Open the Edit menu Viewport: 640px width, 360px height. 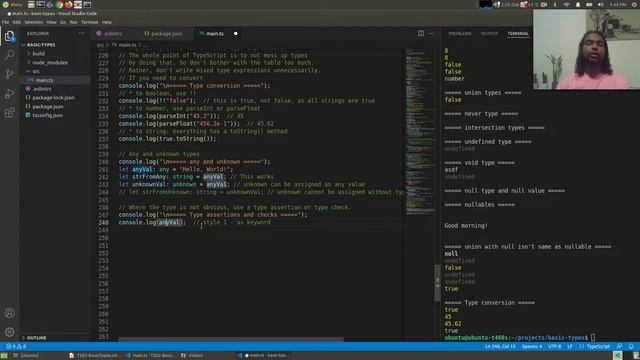pos(17,22)
